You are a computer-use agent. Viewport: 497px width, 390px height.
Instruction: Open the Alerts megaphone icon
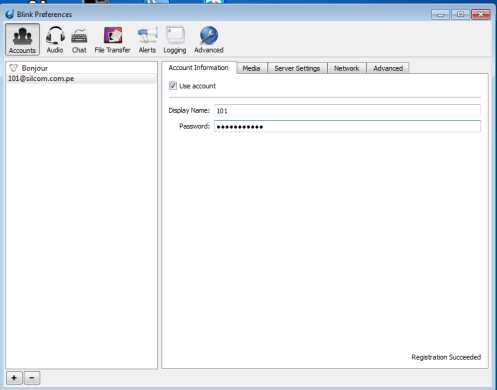pyautogui.click(x=147, y=35)
